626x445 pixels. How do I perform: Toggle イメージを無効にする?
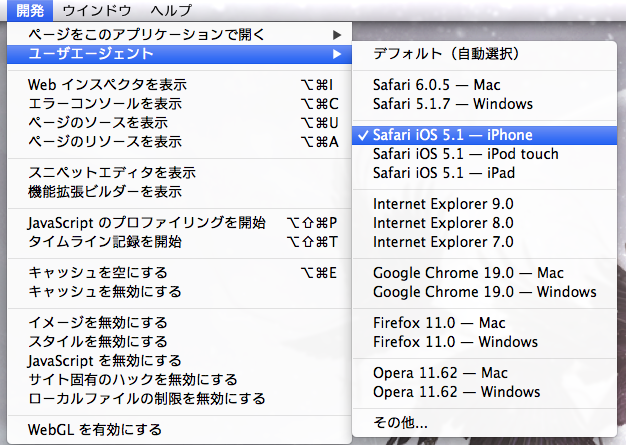click(x=179, y=322)
